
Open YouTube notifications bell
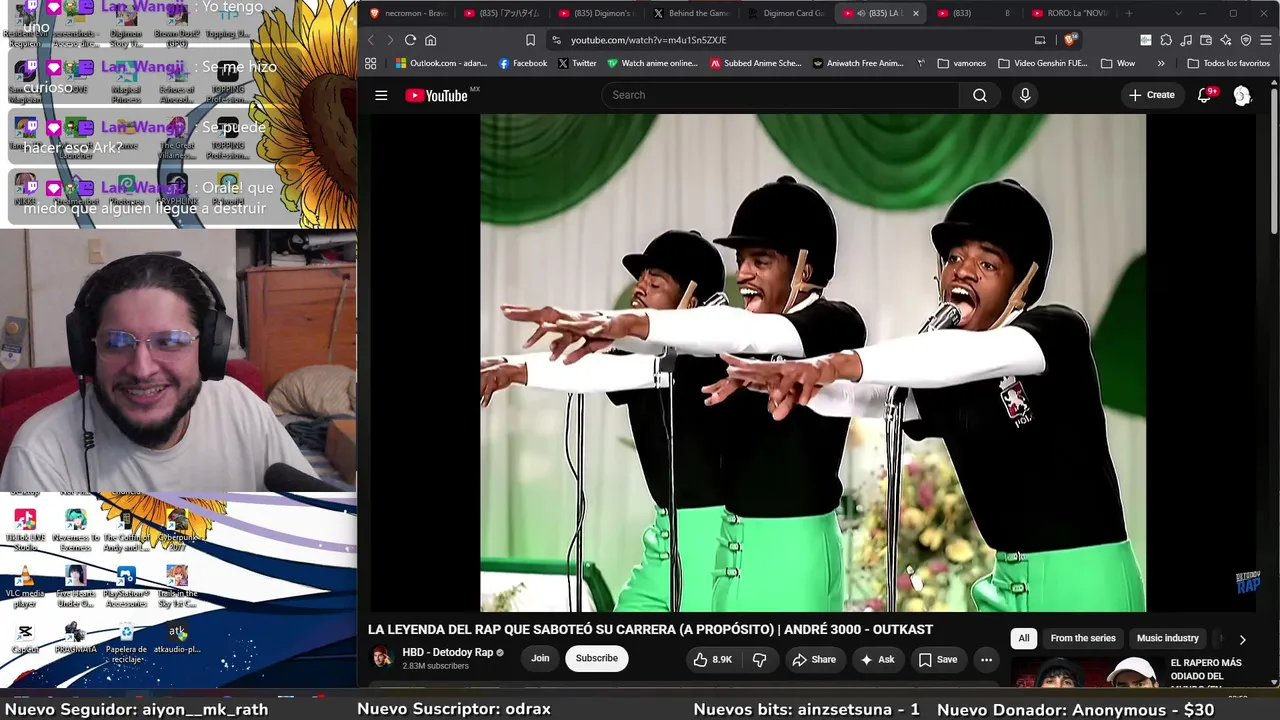(1205, 95)
